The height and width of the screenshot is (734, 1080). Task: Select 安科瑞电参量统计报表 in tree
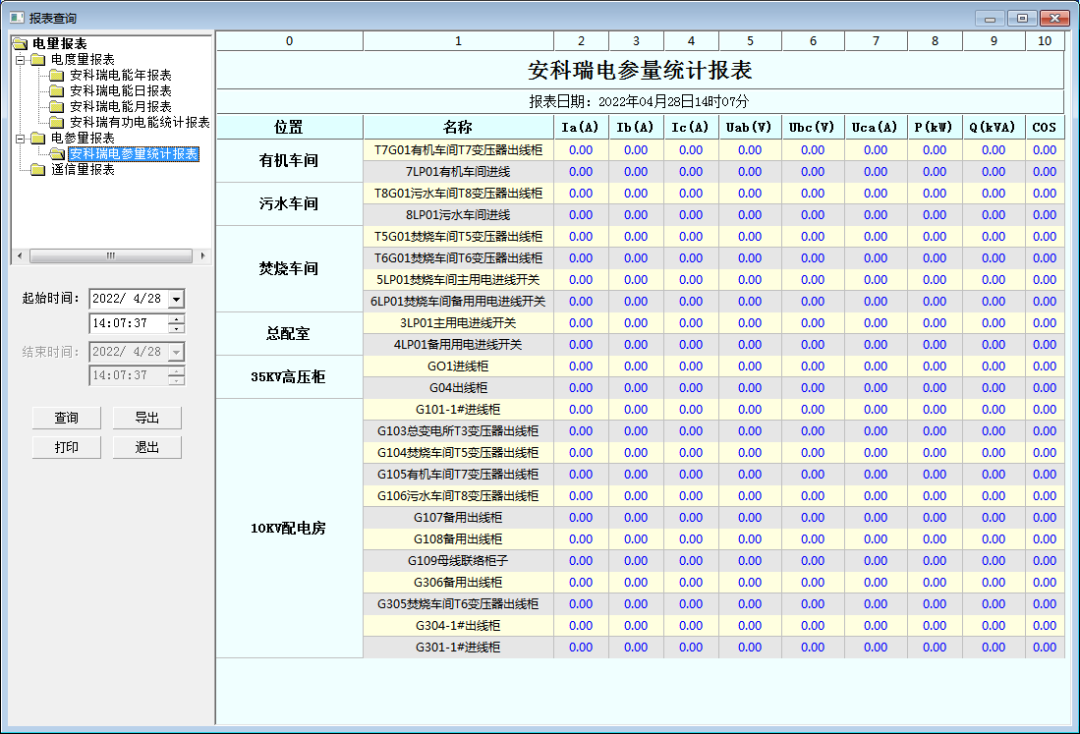[134, 154]
